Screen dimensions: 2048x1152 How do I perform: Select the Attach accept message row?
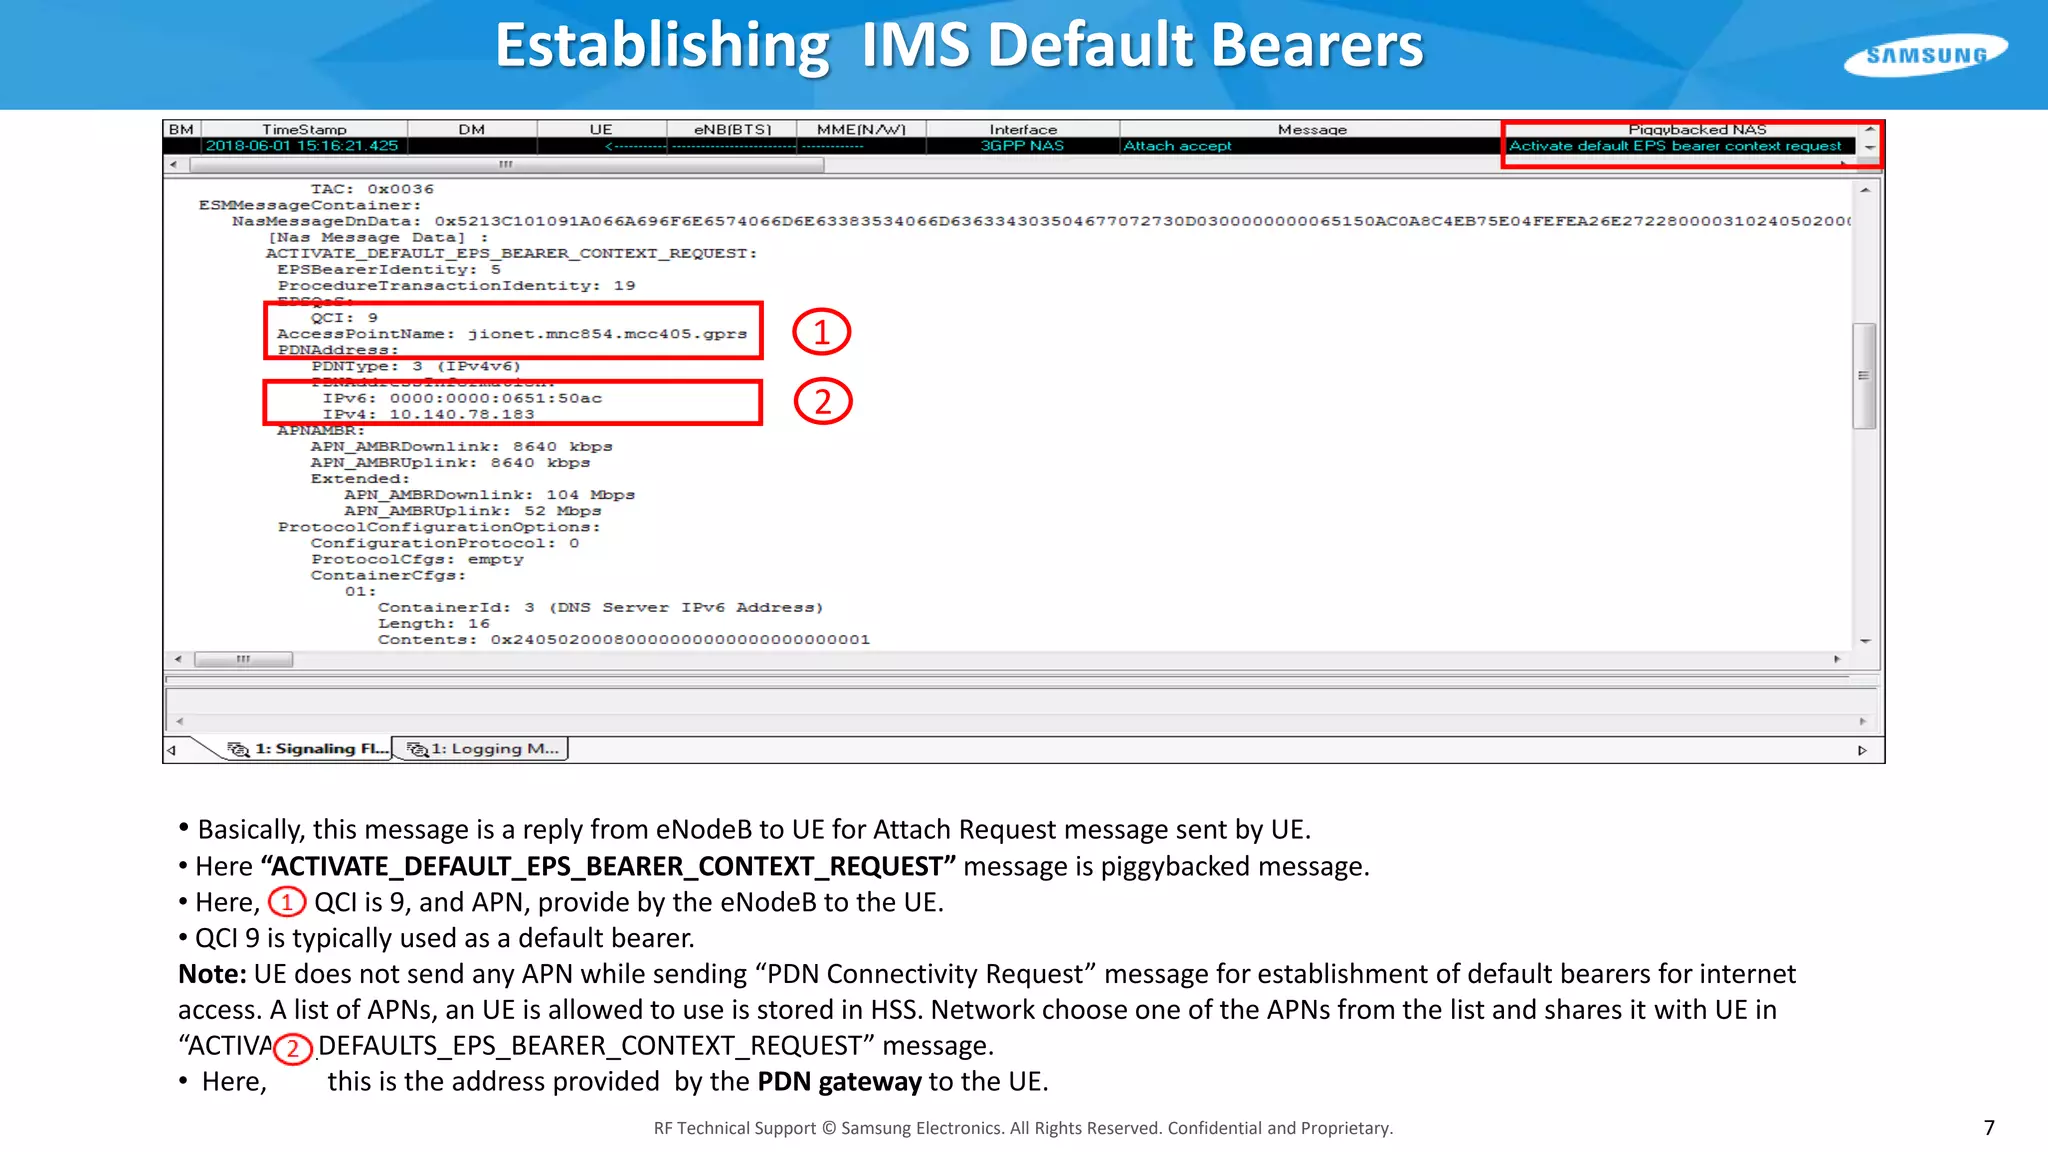(1177, 146)
